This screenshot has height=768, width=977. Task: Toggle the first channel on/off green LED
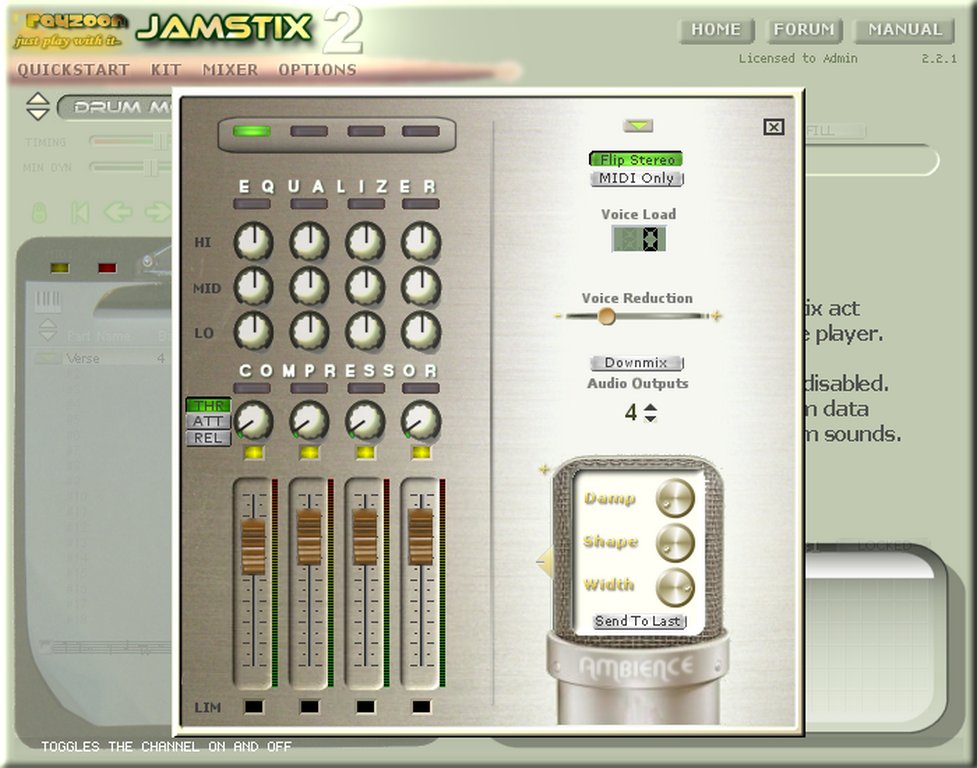252,131
